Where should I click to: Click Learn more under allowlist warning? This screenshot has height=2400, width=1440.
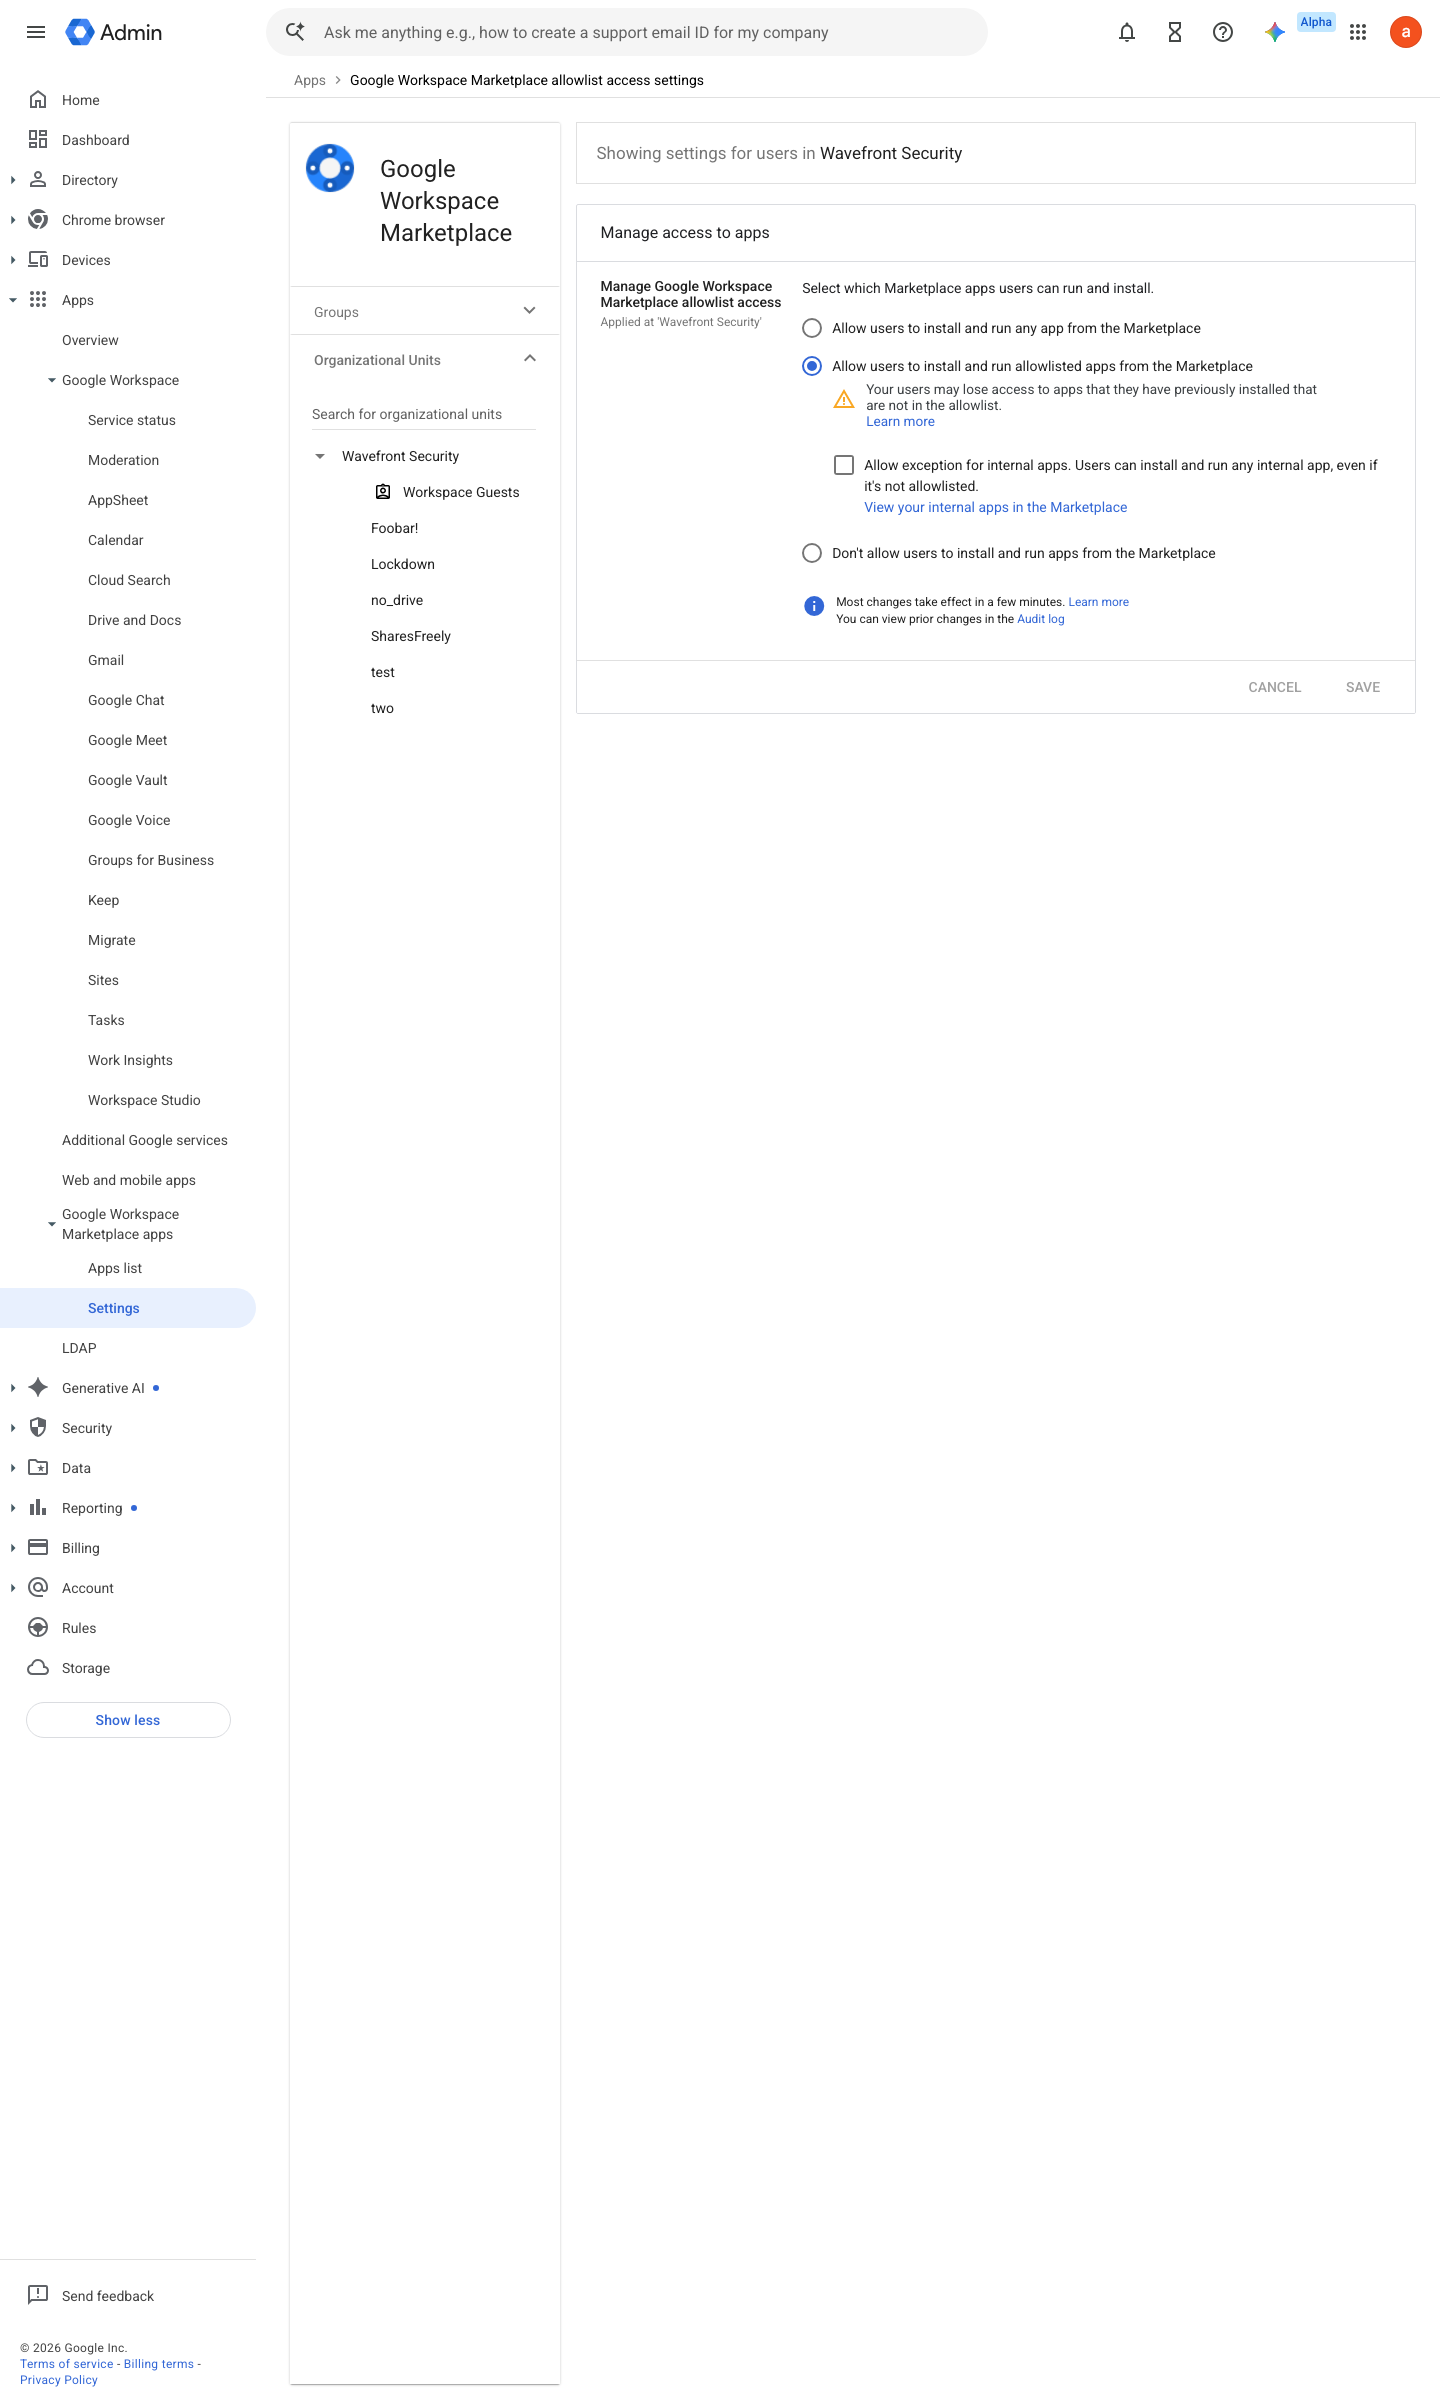(900, 421)
